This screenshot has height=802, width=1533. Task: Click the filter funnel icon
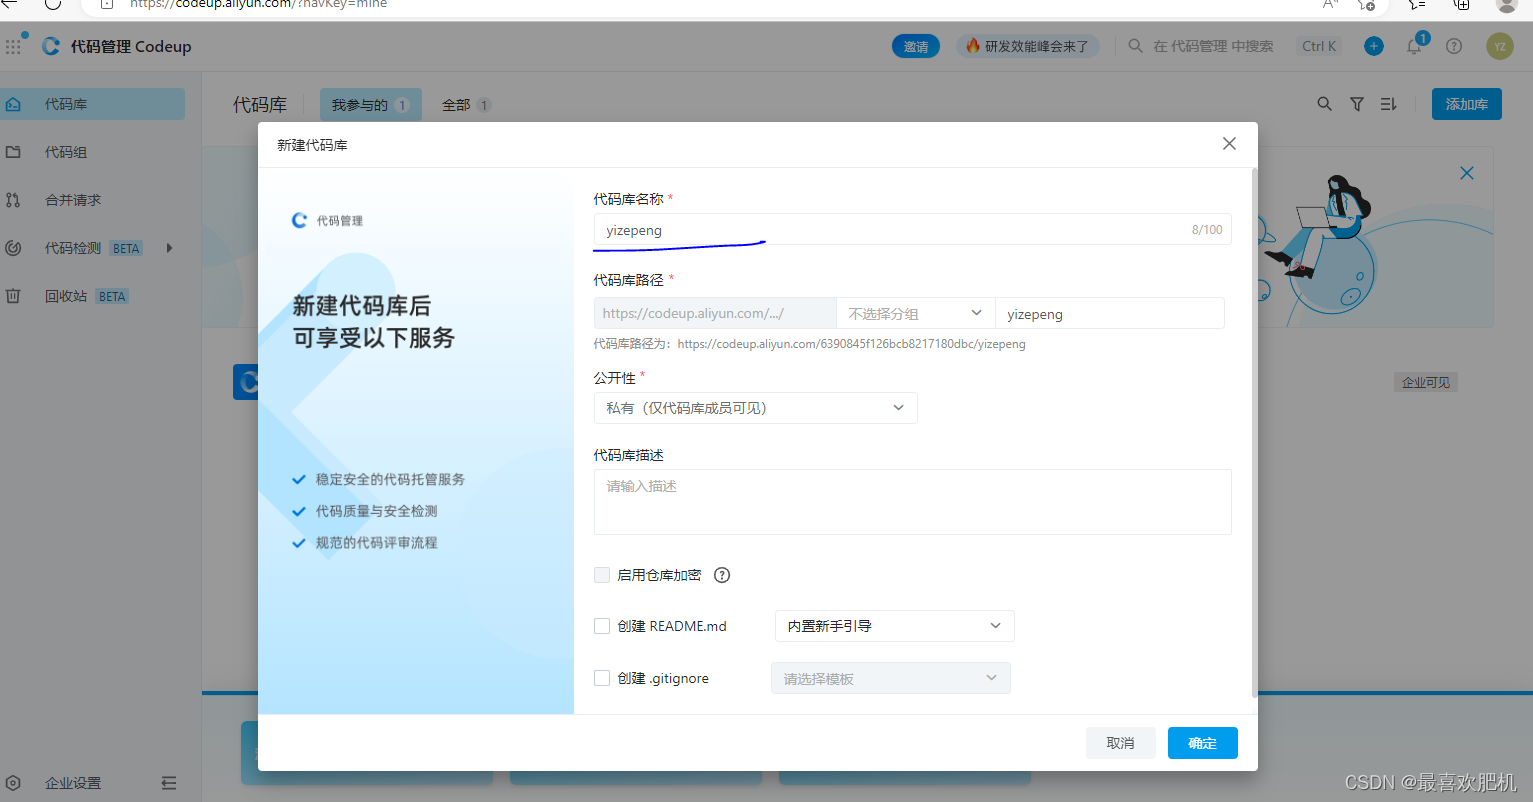(1357, 104)
